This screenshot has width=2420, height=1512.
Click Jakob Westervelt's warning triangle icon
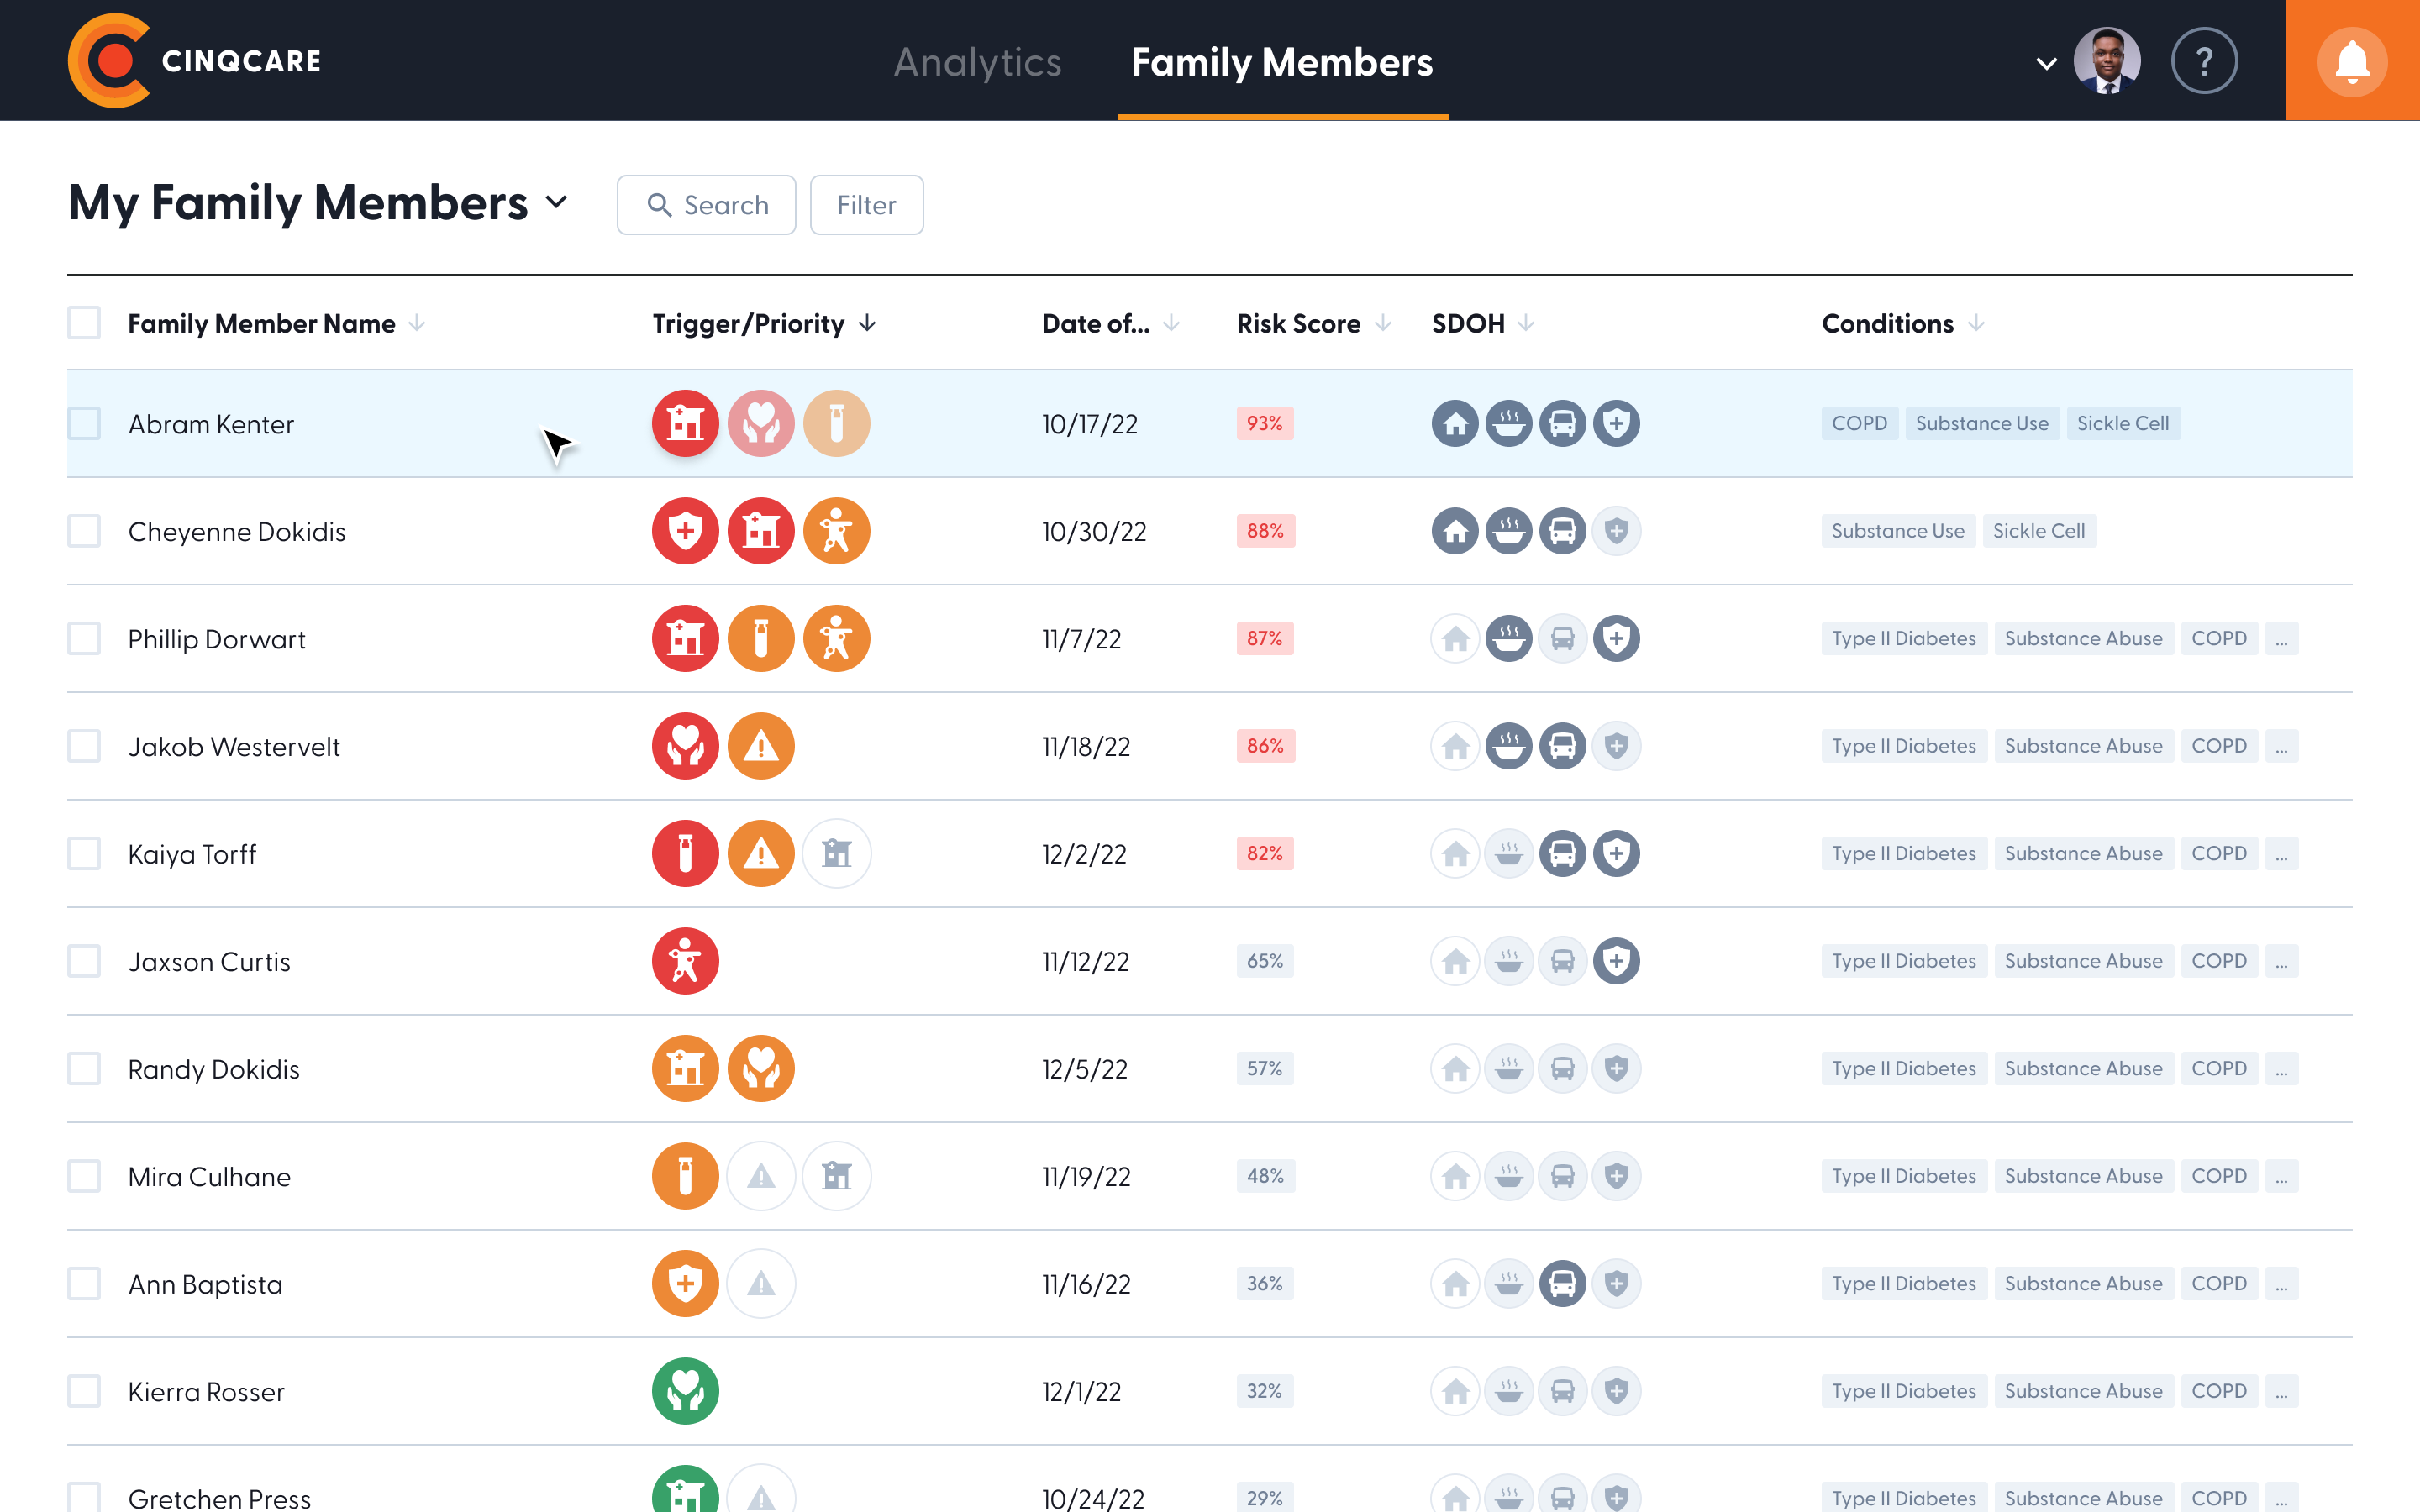(760, 746)
